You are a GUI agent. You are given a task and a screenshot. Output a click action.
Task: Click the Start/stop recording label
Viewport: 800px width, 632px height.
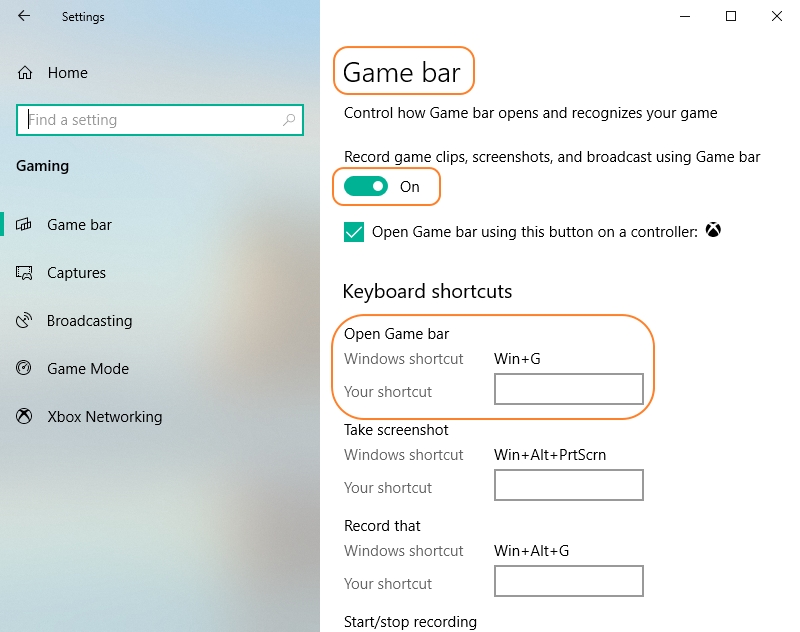click(x=410, y=622)
